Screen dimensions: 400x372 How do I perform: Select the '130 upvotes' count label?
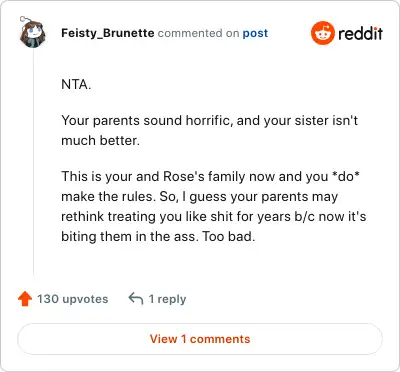pos(72,299)
